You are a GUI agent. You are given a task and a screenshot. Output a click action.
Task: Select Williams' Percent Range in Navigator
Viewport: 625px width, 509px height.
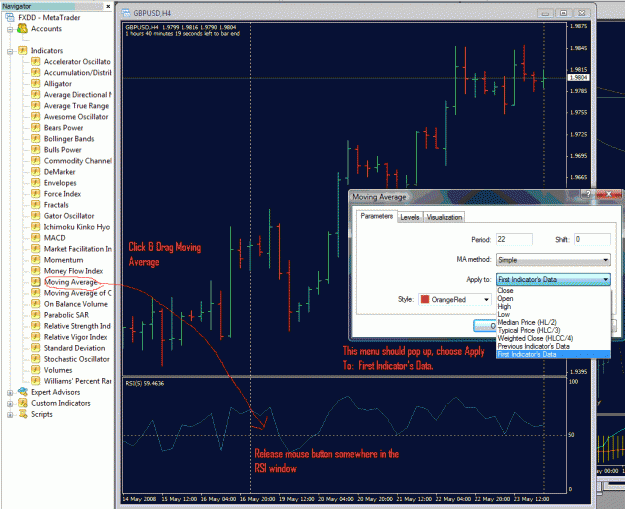(77, 381)
